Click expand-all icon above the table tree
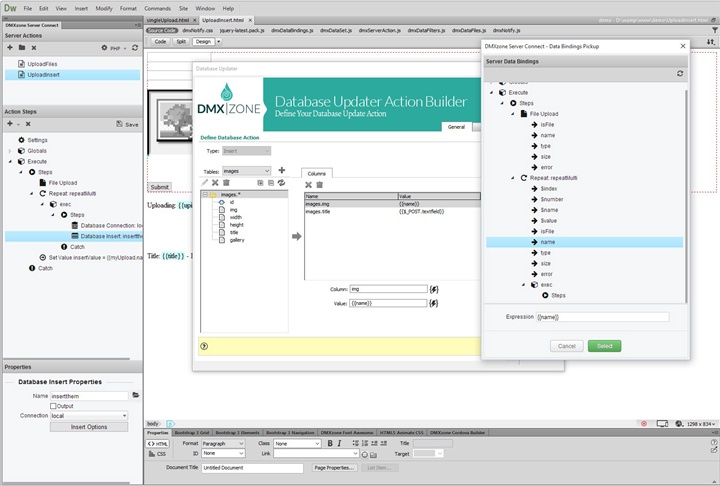This screenshot has width=720, height=486. click(x=260, y=183)
